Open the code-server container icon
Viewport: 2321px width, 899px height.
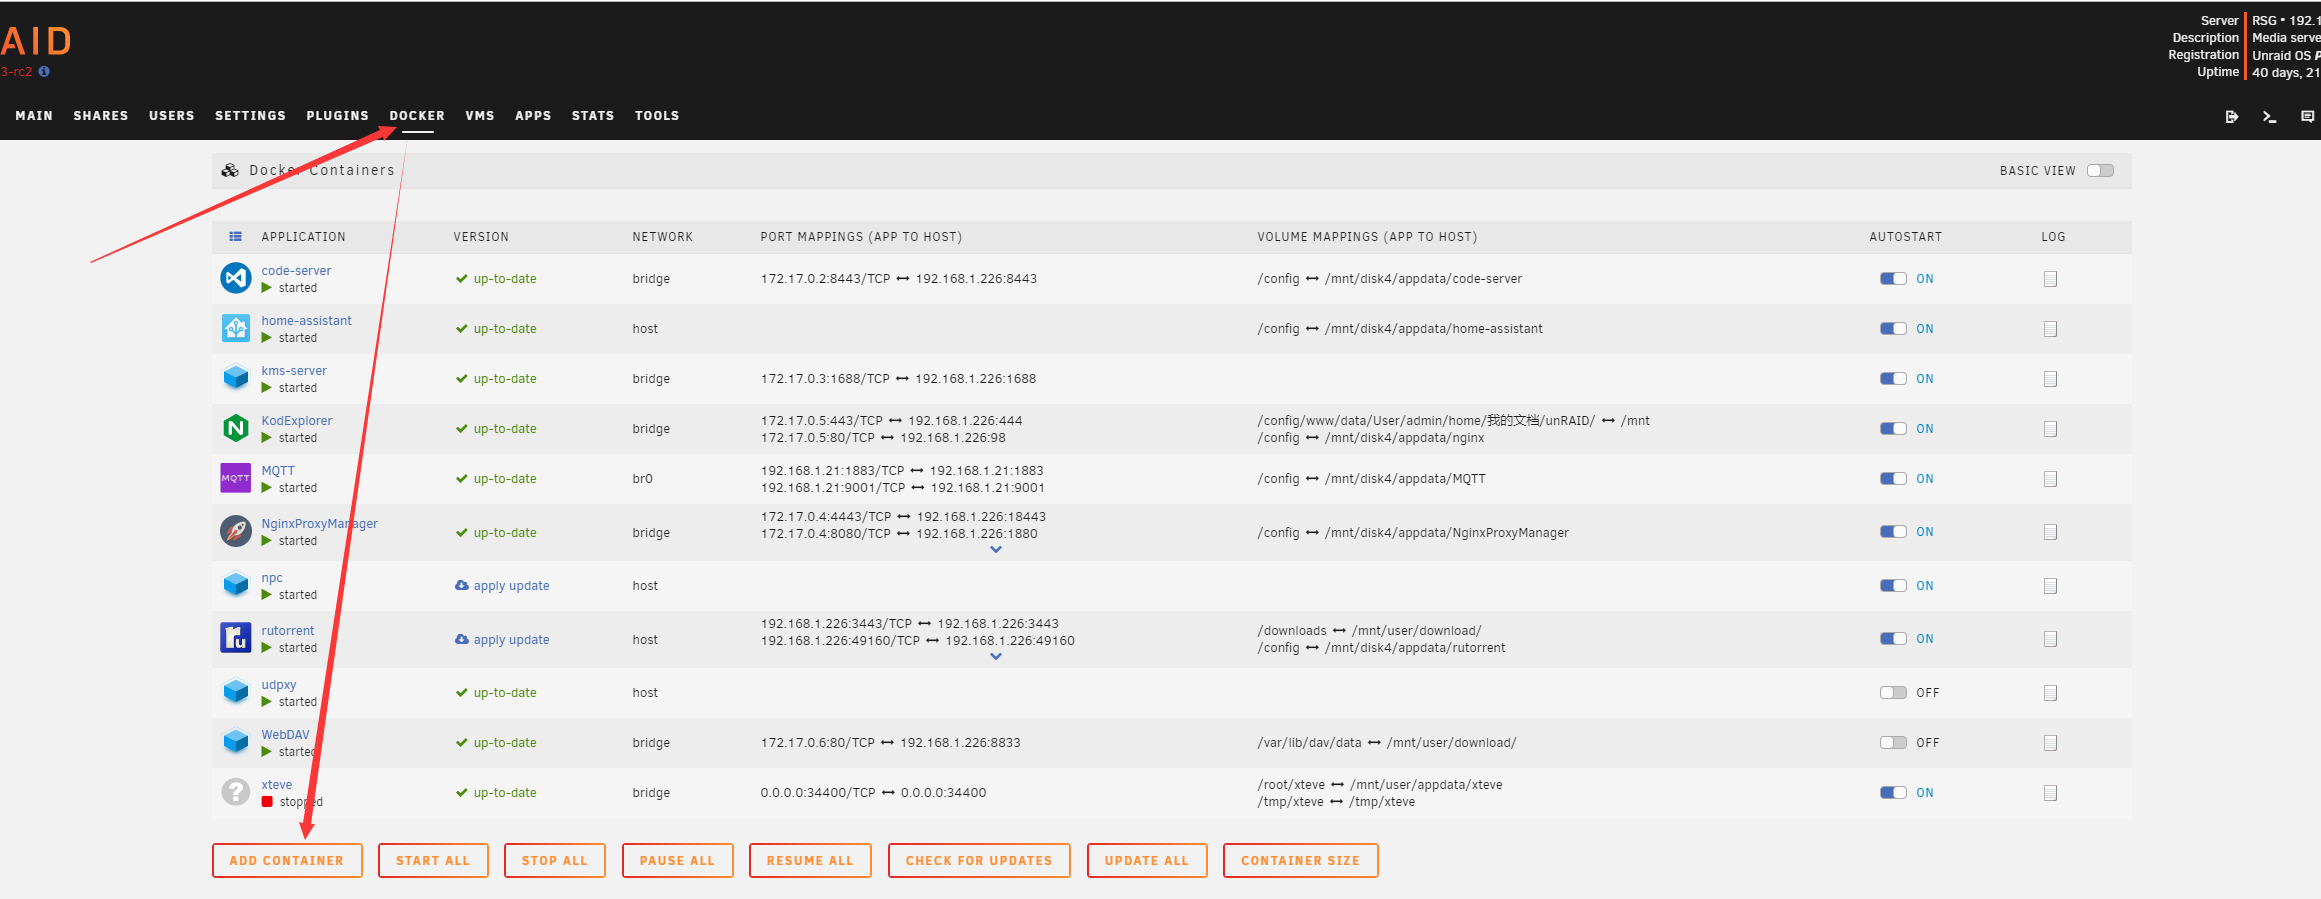click(x=236, y=278)
